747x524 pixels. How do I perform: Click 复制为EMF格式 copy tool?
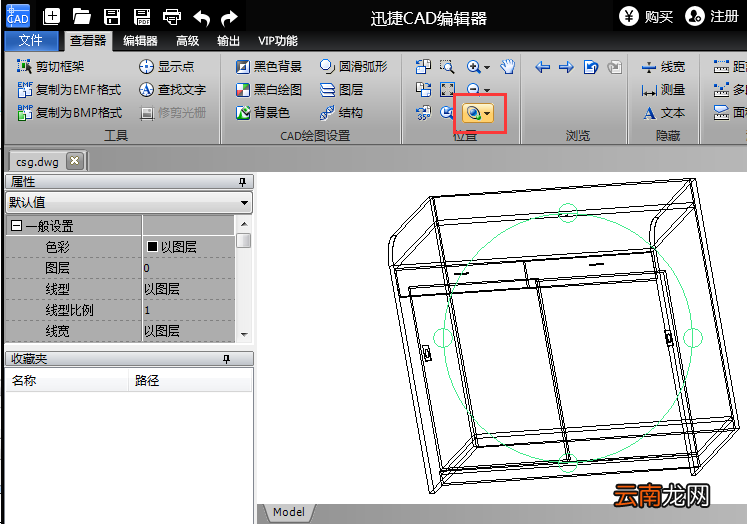[70, 90]
